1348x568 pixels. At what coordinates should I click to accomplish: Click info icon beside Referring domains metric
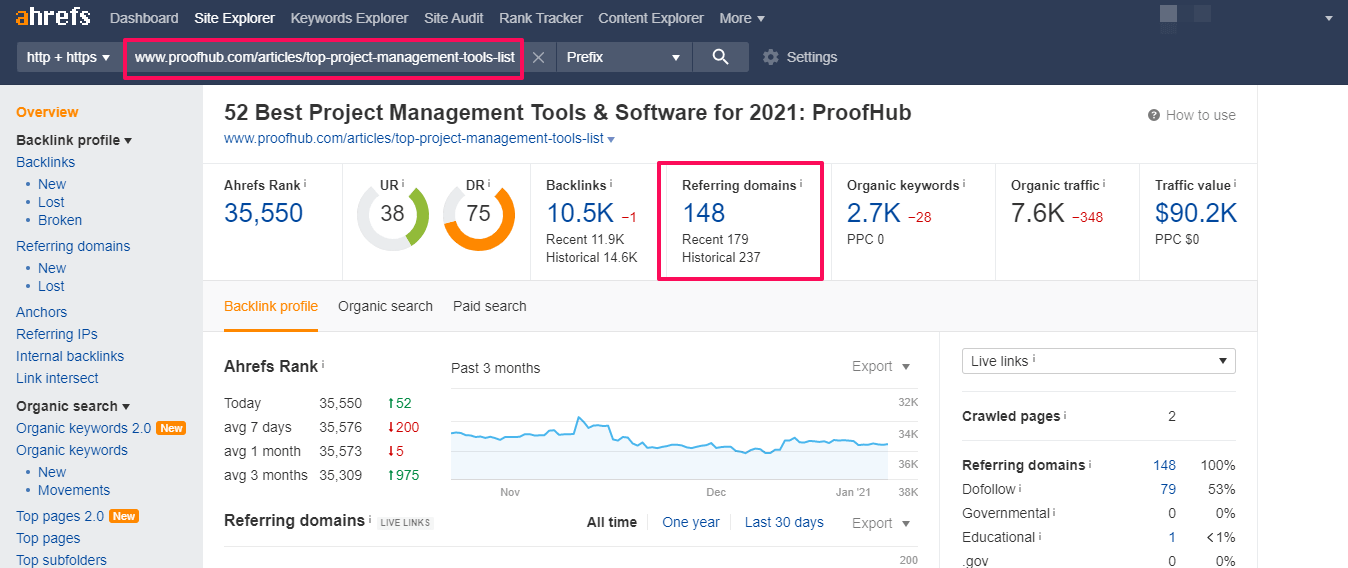tap(801, 184)
